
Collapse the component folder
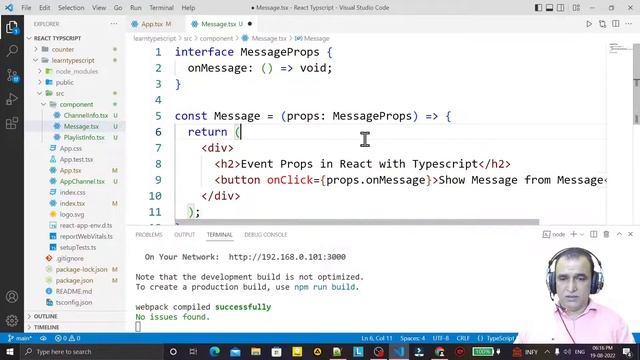[x=76, y=104]
